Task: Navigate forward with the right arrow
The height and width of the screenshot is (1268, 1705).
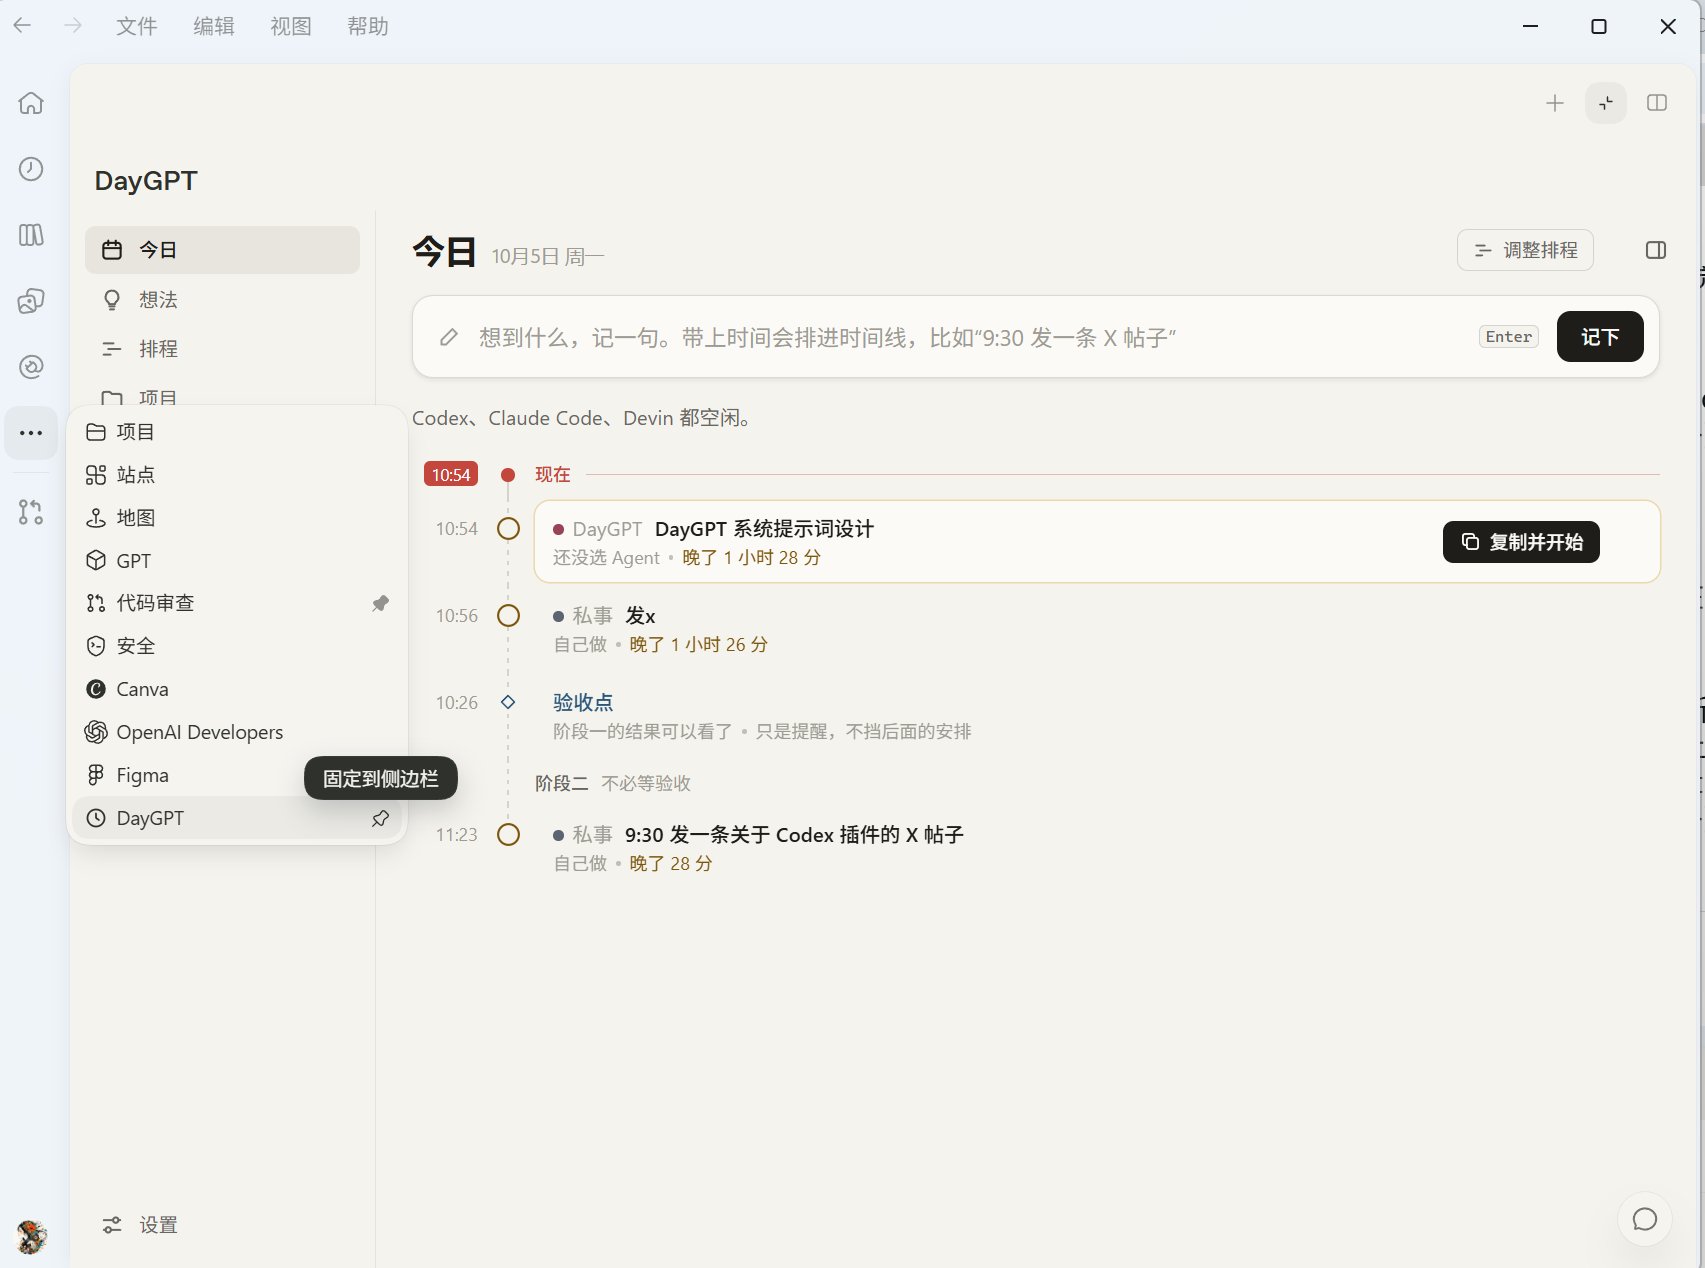Action: 73,26
